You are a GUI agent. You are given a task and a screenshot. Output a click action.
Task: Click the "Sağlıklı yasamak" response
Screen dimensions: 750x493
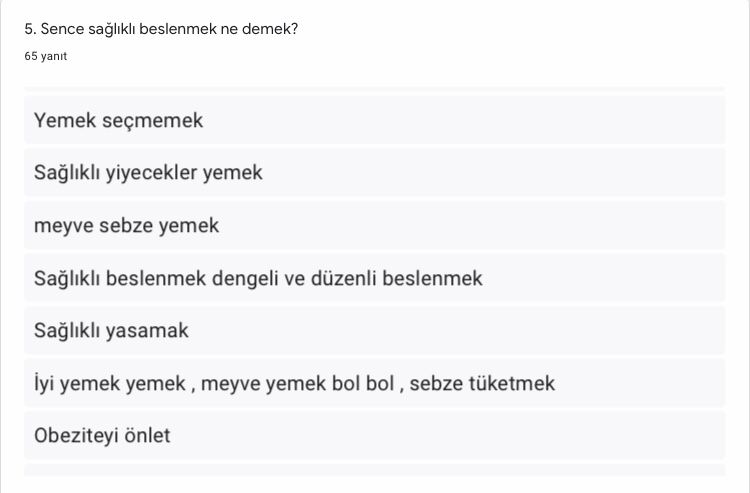[x=375, y=331]
